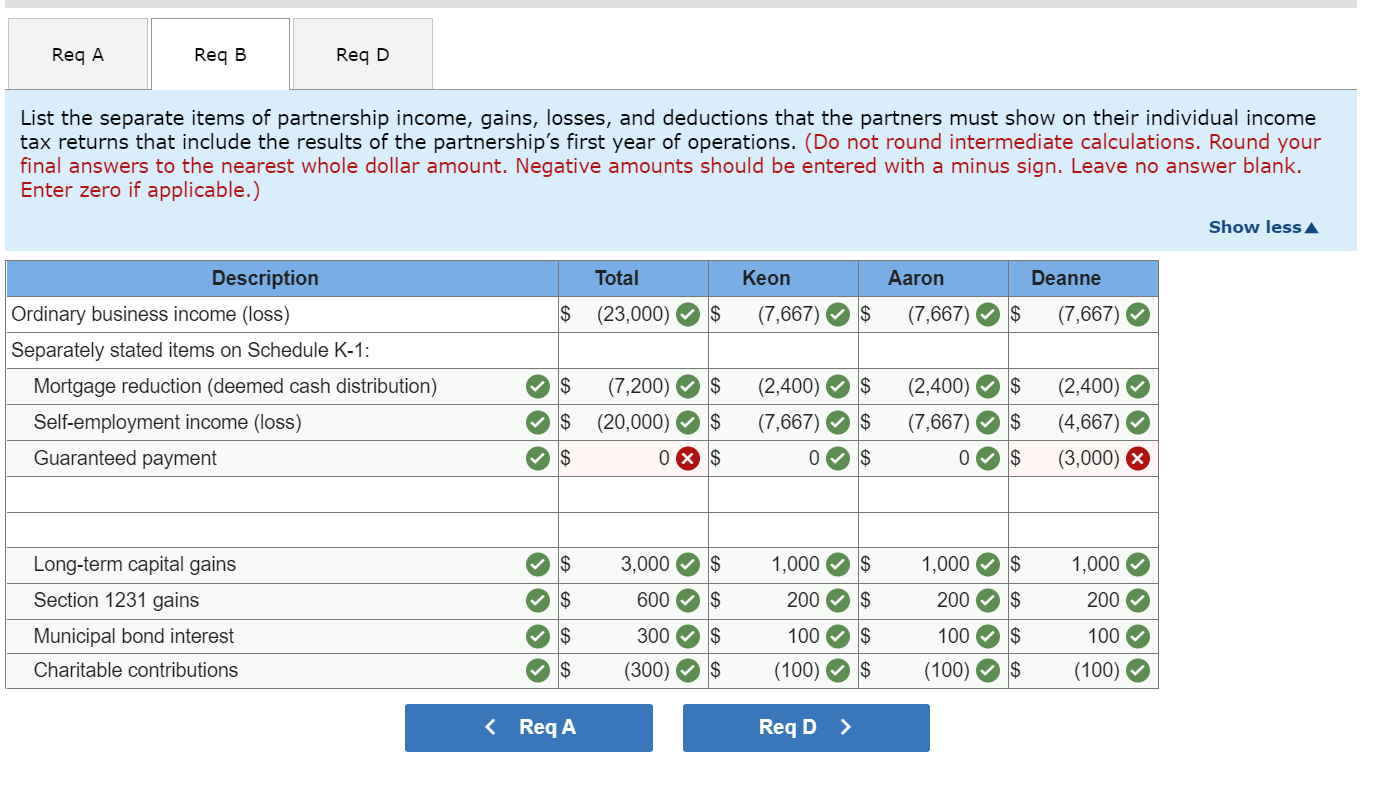Click the check beside Keon's Mortgage reduction
1375x789 pixels.
click(837, 387)
